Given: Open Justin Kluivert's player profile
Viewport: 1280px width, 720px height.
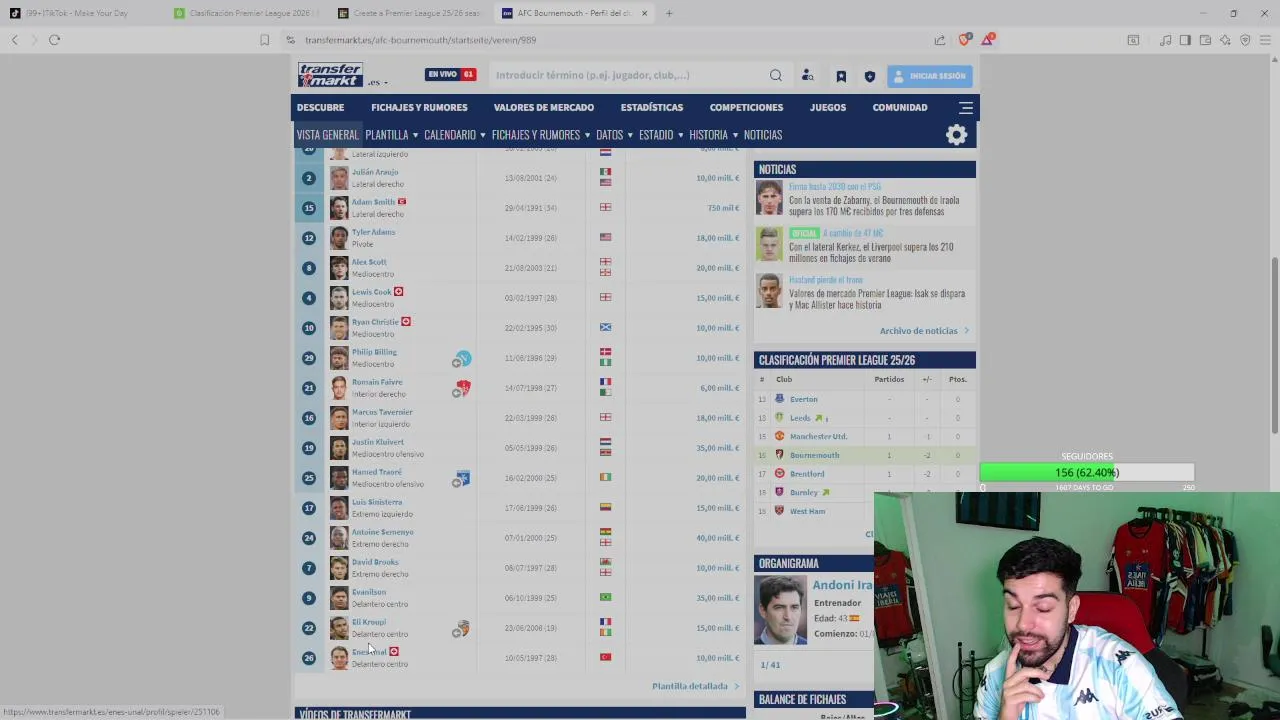Looking at the screenshot, I should (378, 442).
